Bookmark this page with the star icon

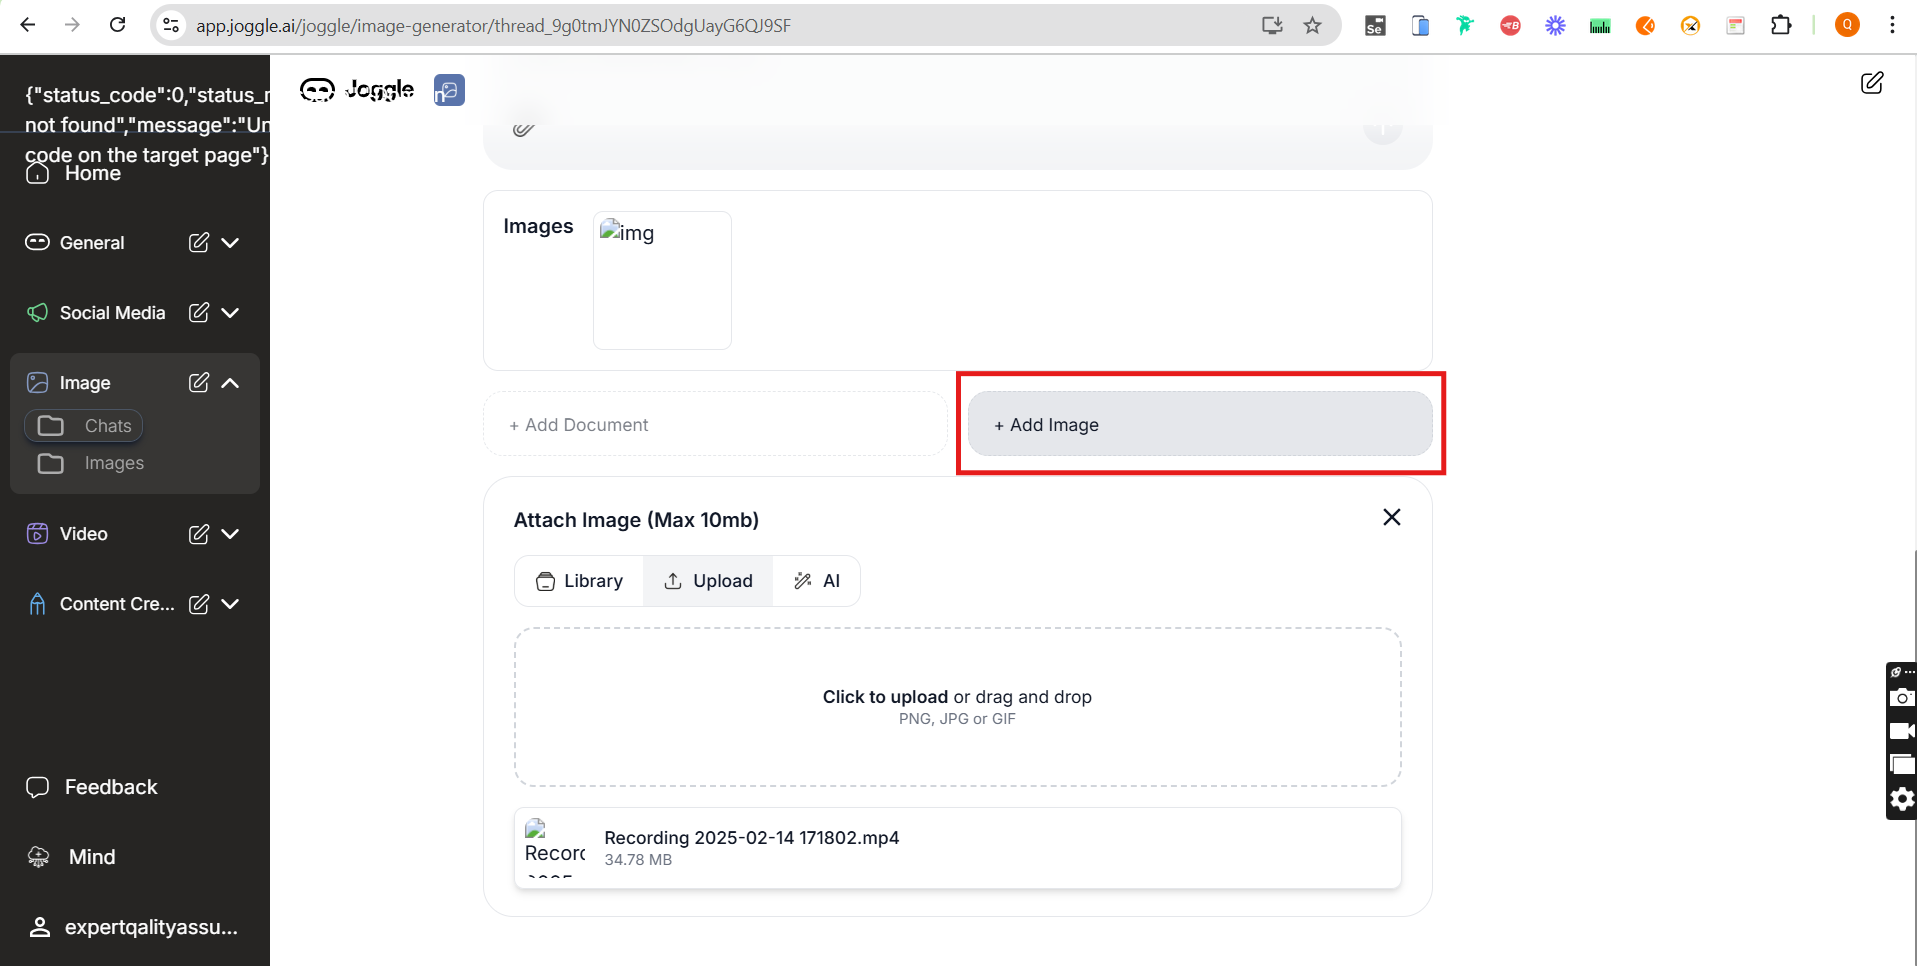[1312, 25]
